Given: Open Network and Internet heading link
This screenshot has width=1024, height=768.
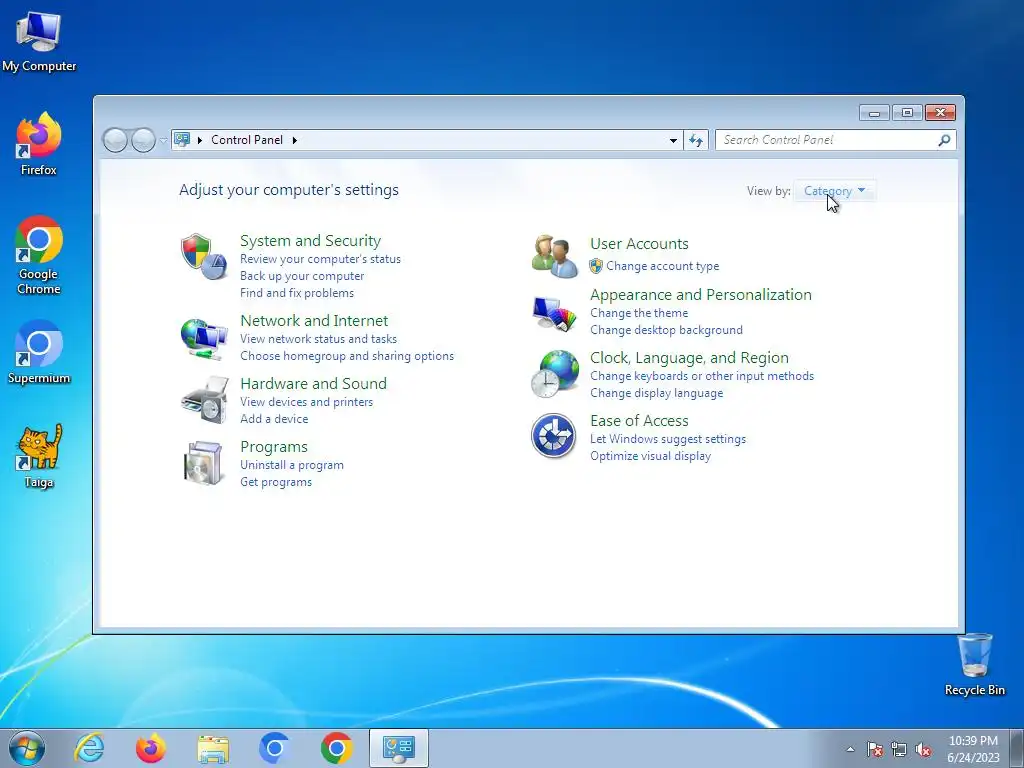Looking at the screenshot, I should [x=314, y=321].
